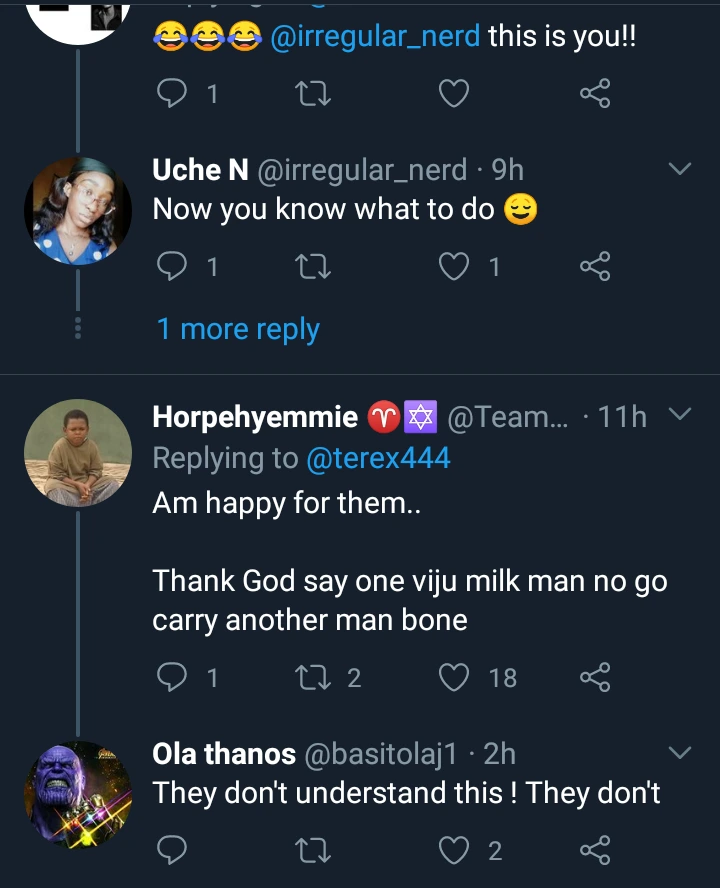Share Horpehyemmie's tweet

[x=595, y=677]
